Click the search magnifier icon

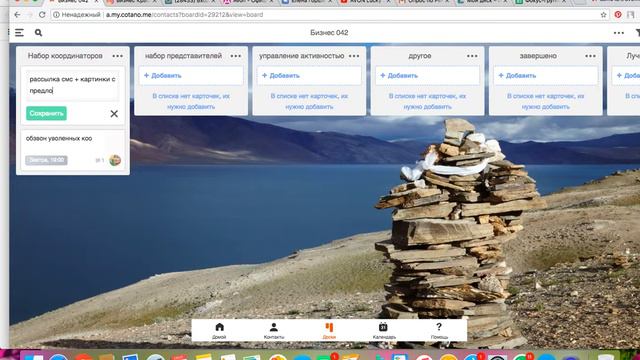38,33
